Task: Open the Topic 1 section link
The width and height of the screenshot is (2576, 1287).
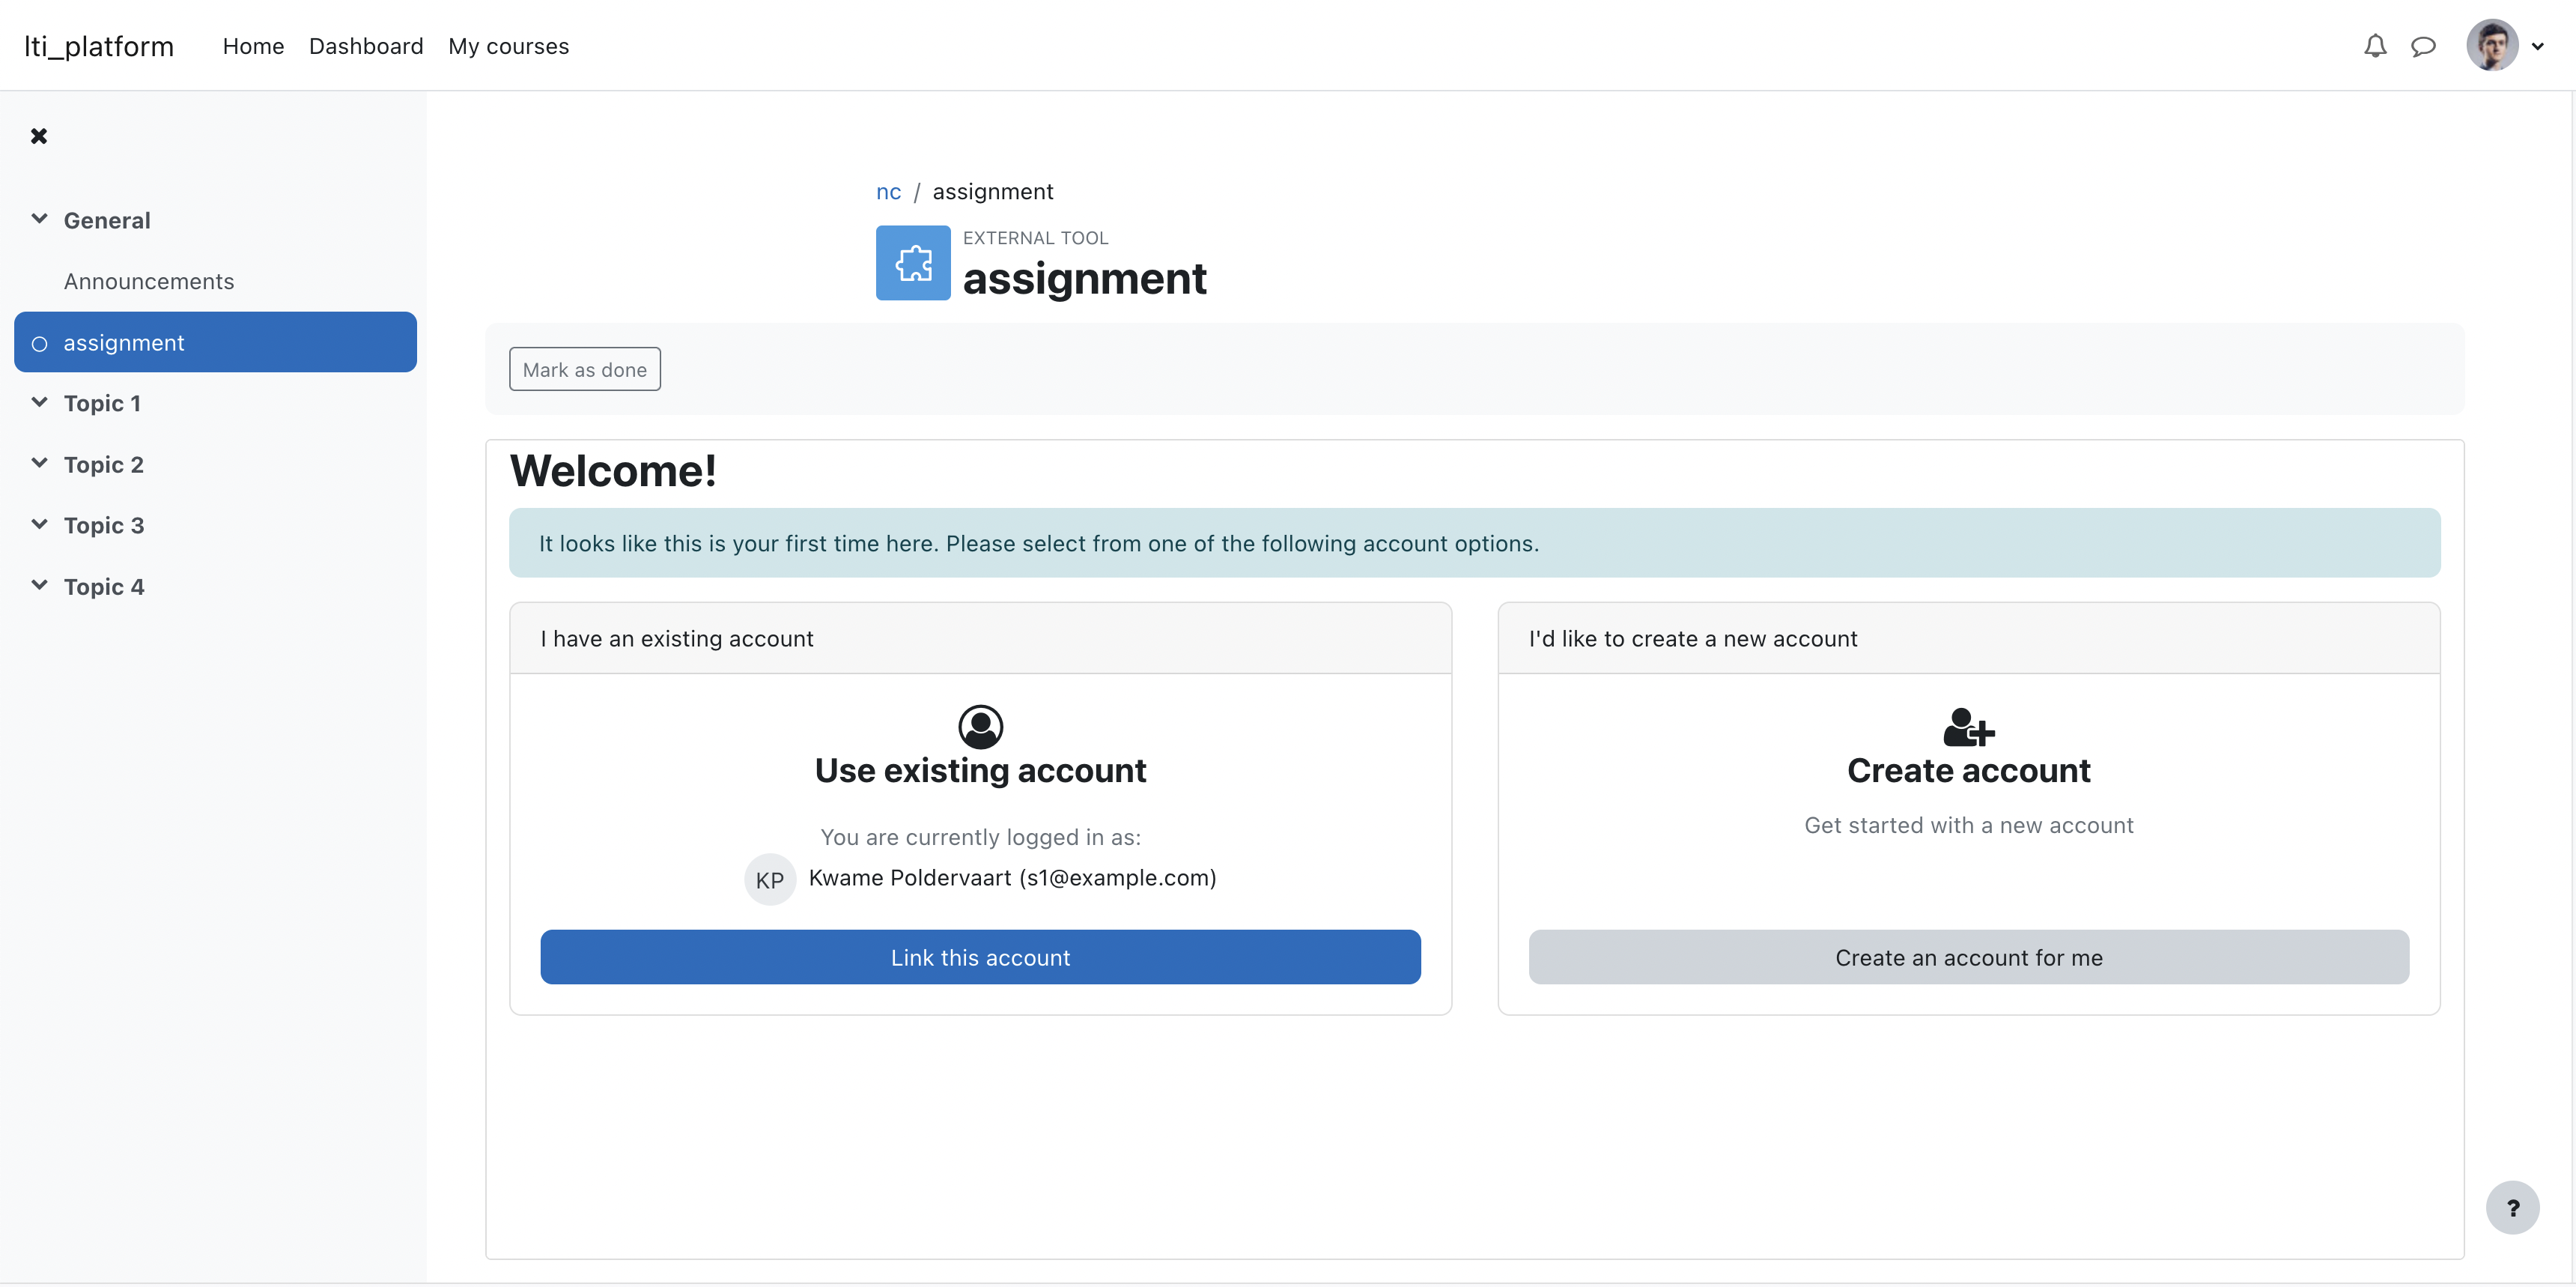Action: click(102, 403)
